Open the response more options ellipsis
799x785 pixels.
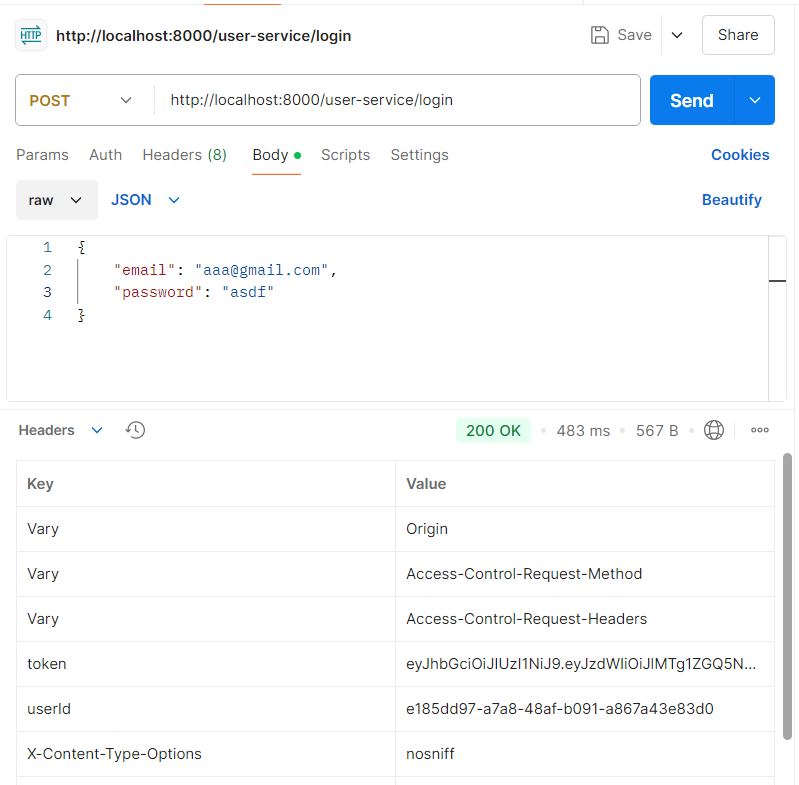click(x=760, y=430)
